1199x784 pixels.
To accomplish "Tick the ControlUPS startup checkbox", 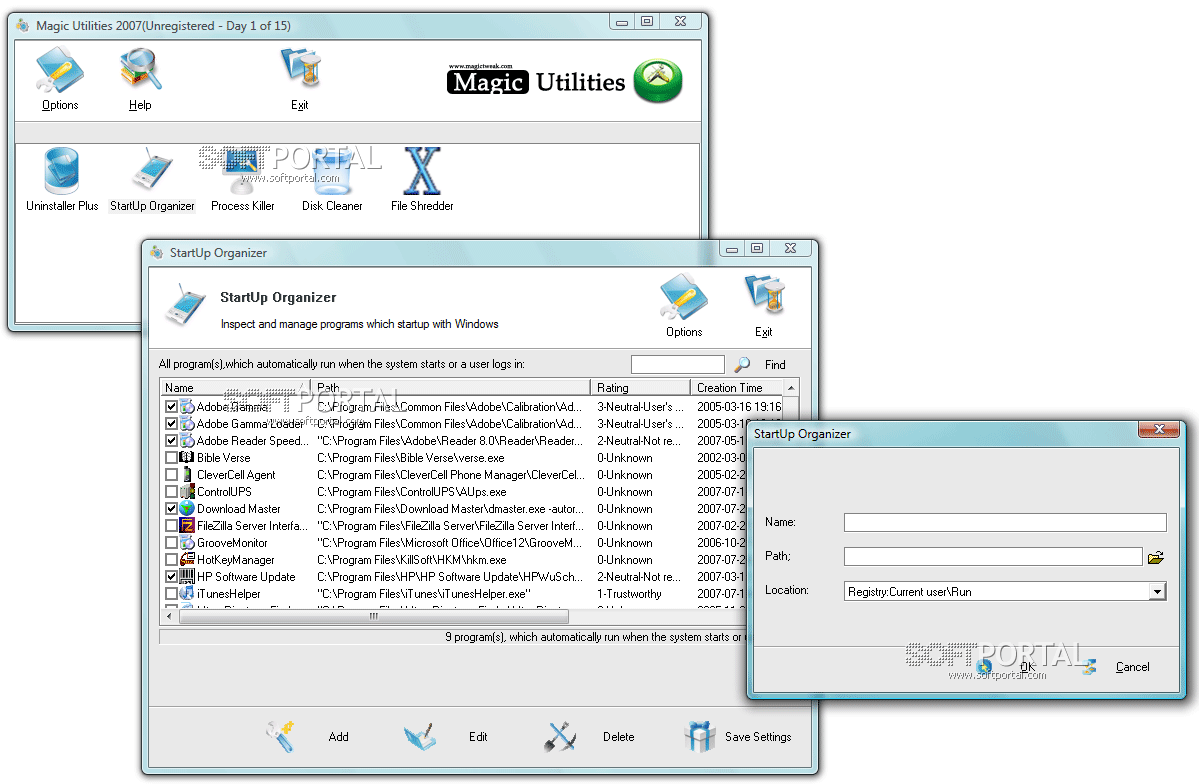I will pos(171,492).
